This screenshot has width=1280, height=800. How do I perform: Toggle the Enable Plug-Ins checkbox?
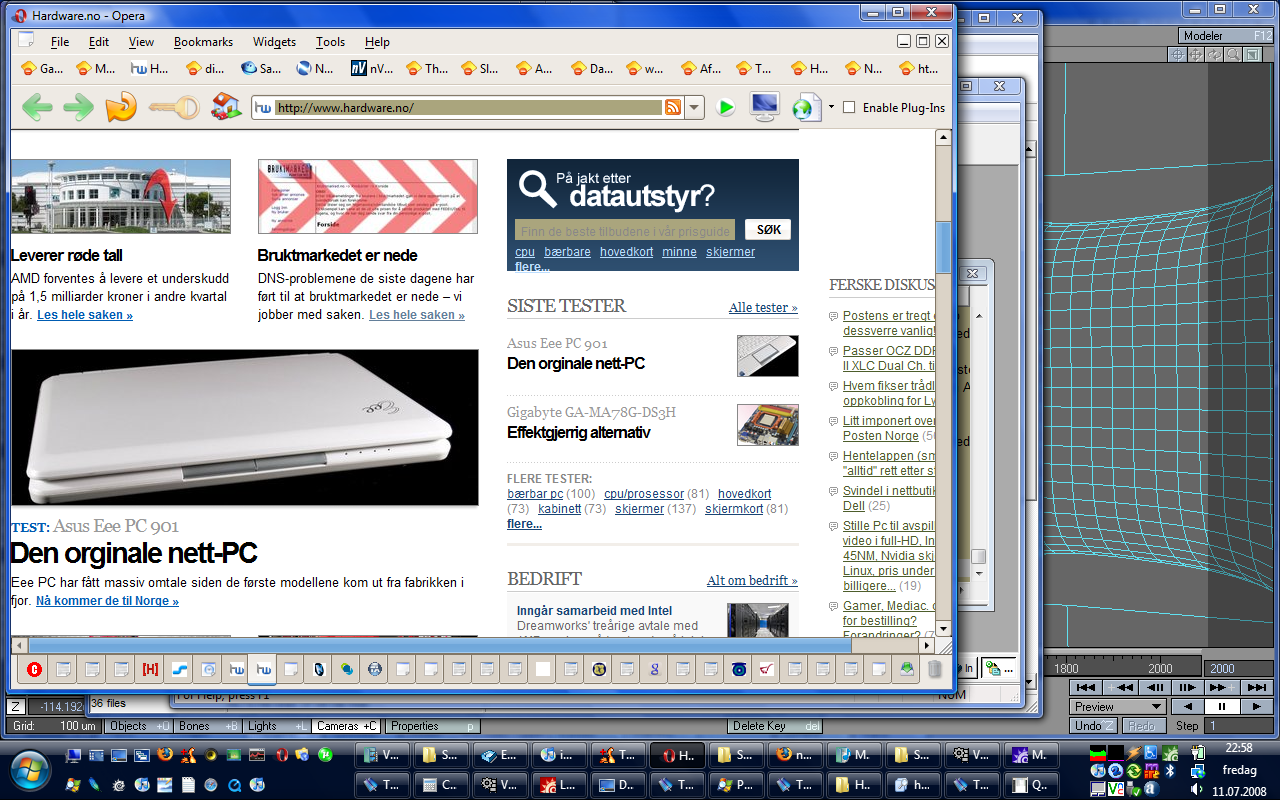849,107
